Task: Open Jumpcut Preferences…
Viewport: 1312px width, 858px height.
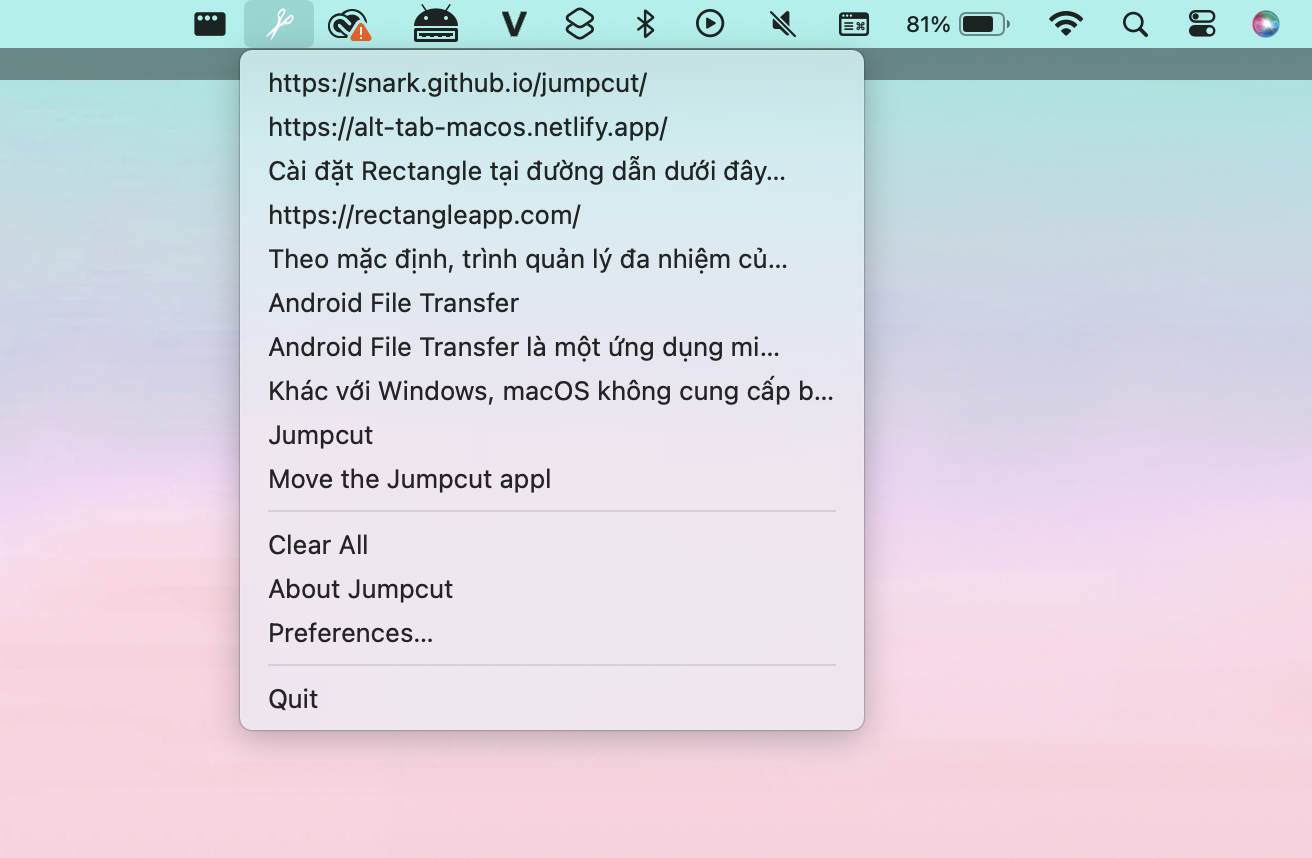Action: coord(552,633)
